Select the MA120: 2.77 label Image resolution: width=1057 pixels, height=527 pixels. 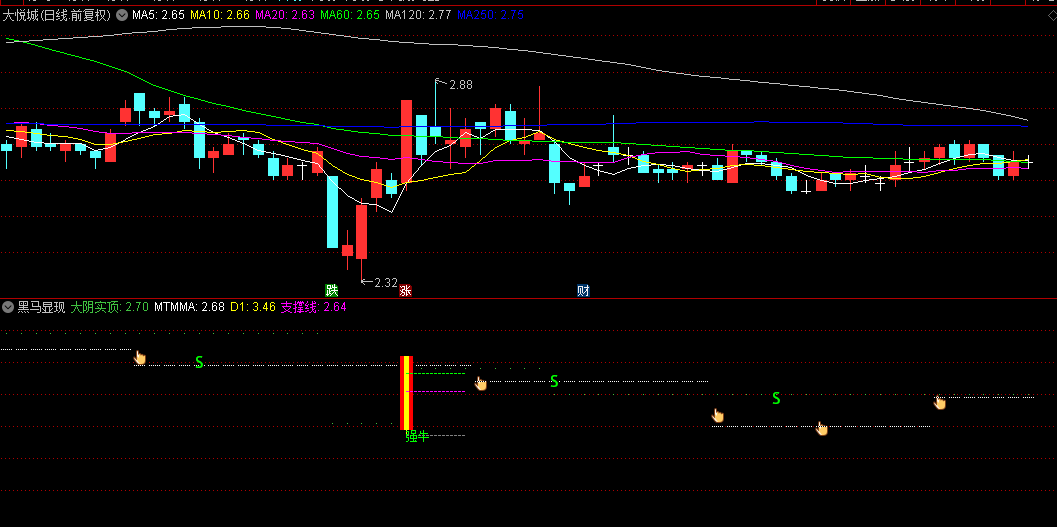click(x=418, y=15)
